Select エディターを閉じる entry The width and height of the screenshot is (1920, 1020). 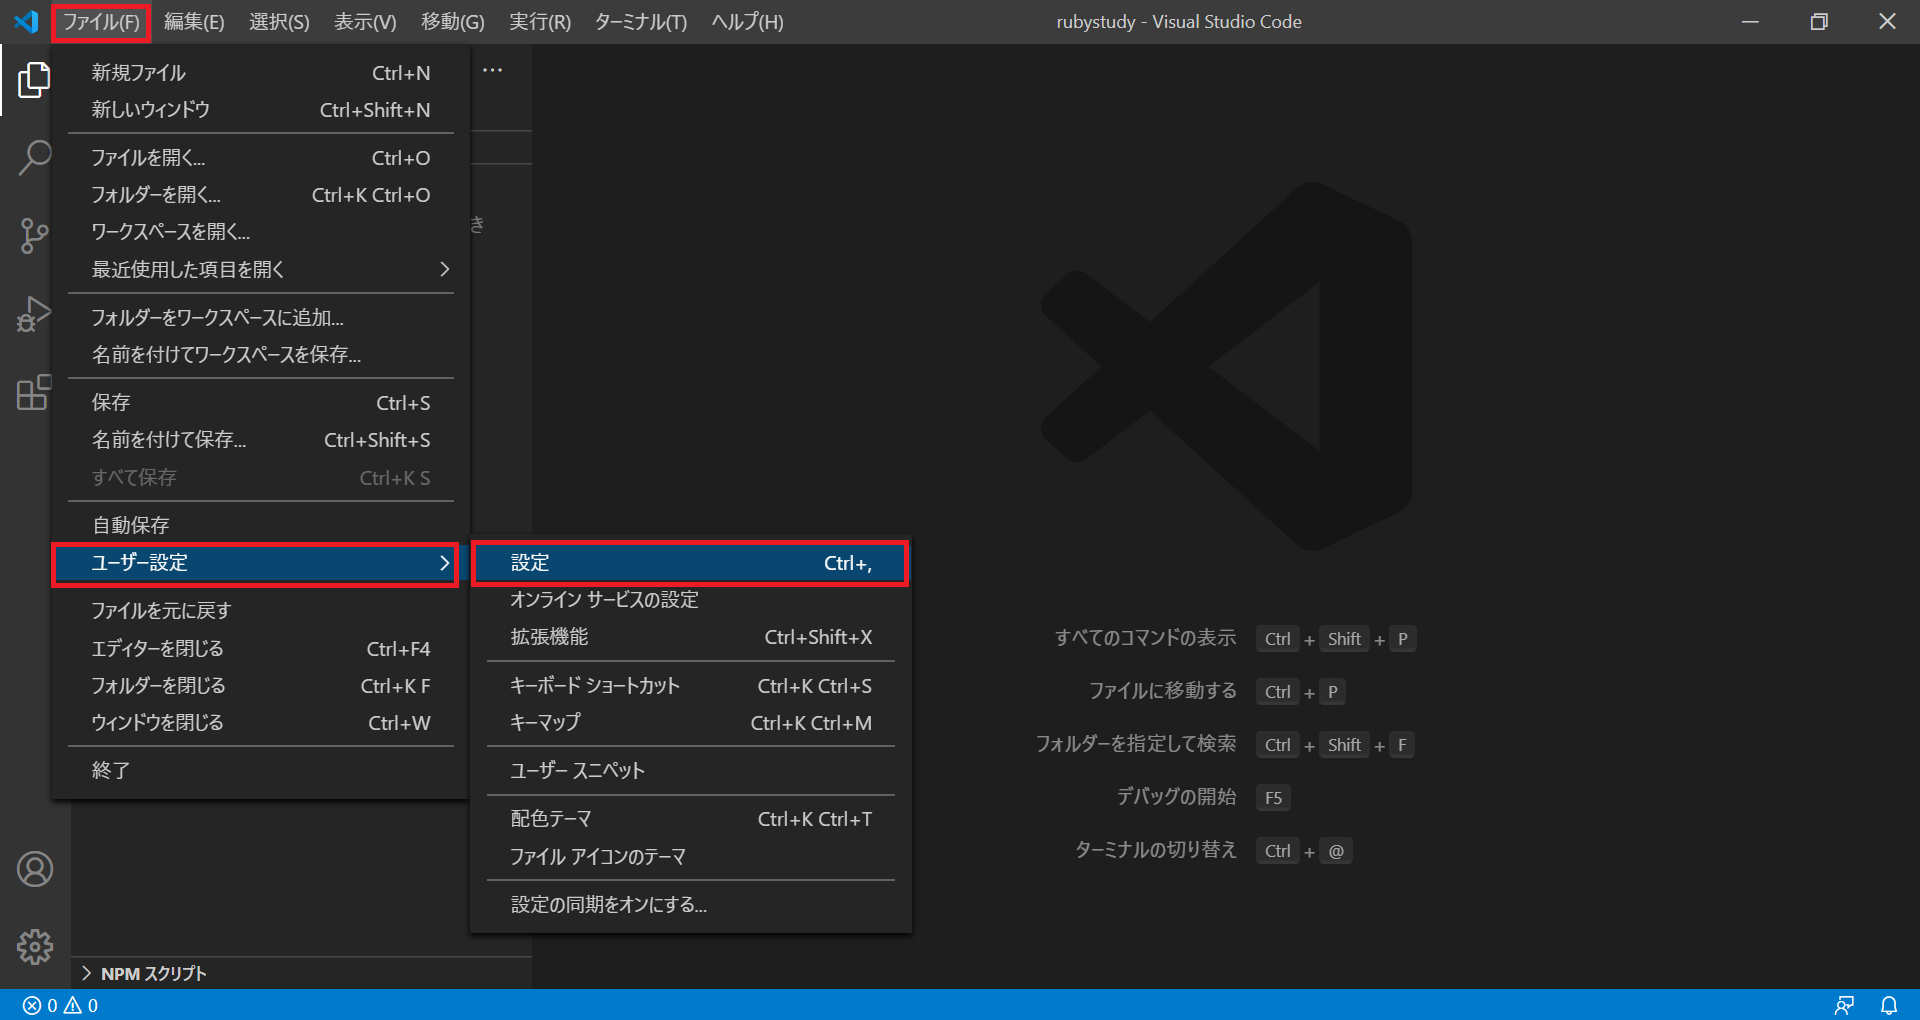[261, 649]
